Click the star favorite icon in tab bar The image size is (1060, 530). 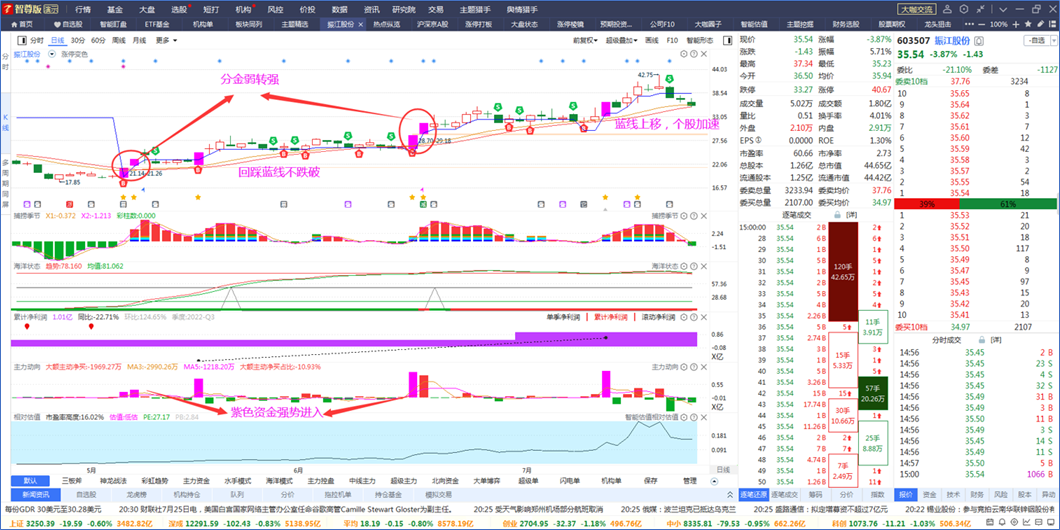coord(1028,24)
